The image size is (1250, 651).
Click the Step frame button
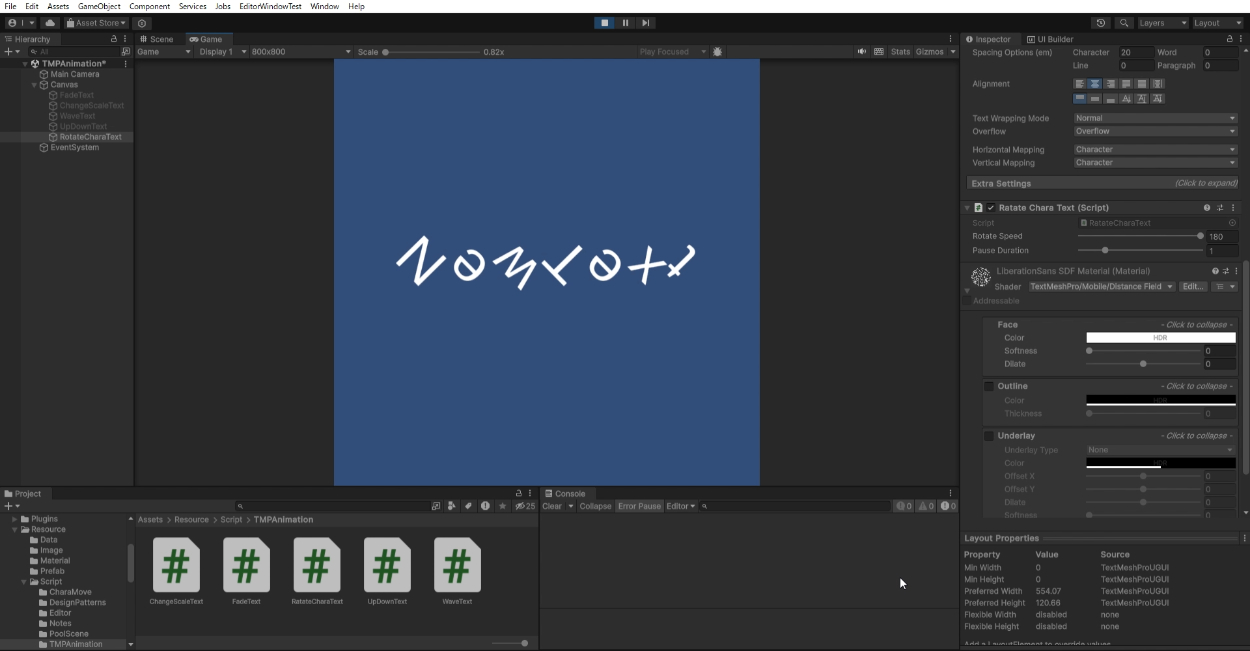point(646,23)
